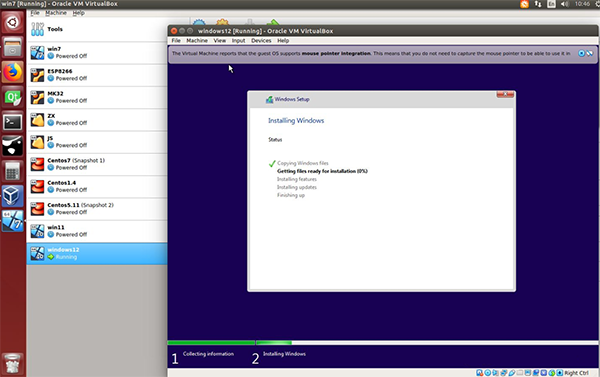Screen dimensions: 600x377
Task: Click the hard disk activity status icon
Action: [x=479, y=373]
